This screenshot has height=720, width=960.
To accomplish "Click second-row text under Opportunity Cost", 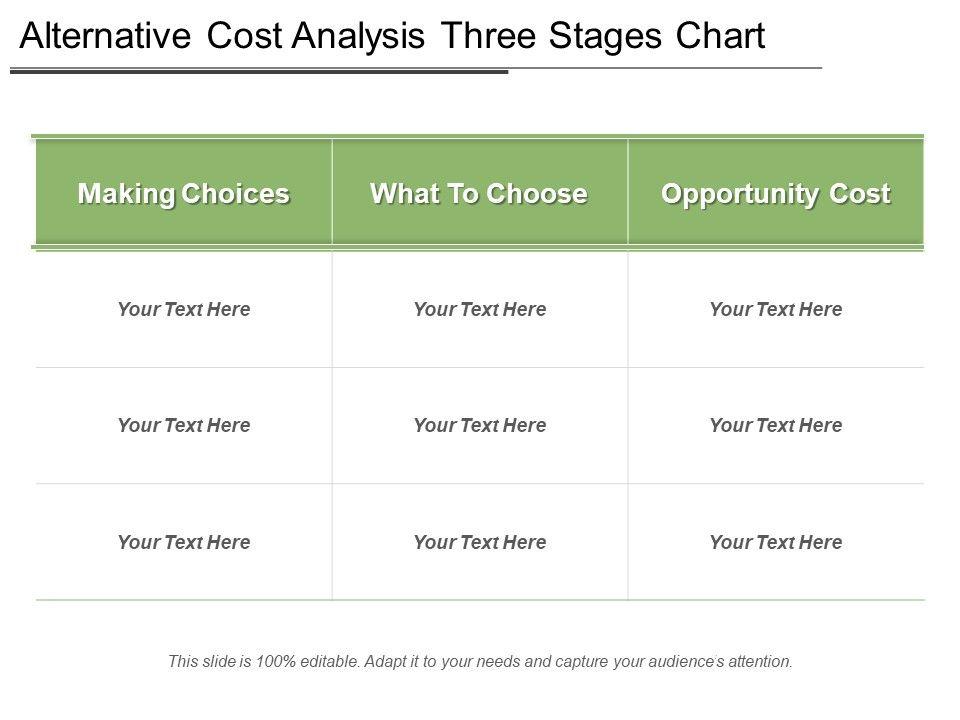I will pyautogui.click(x=776, y=426).
